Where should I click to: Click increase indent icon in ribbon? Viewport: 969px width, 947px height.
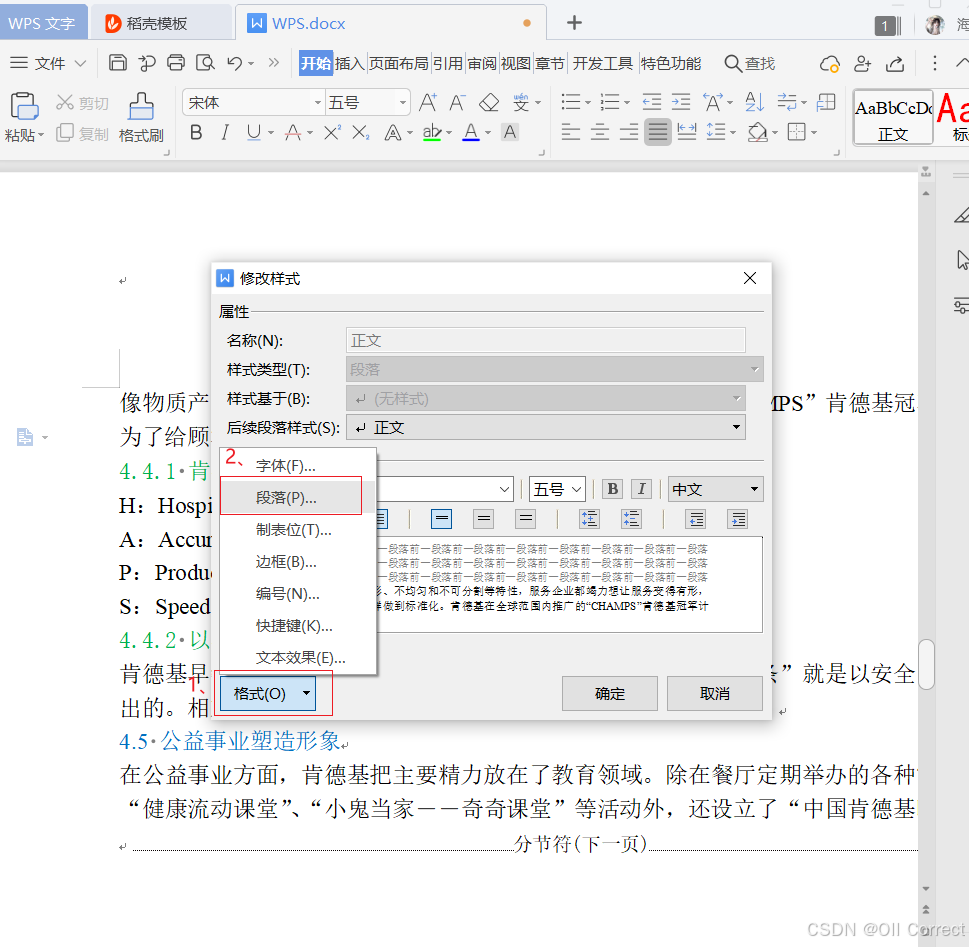pos(681,102)
